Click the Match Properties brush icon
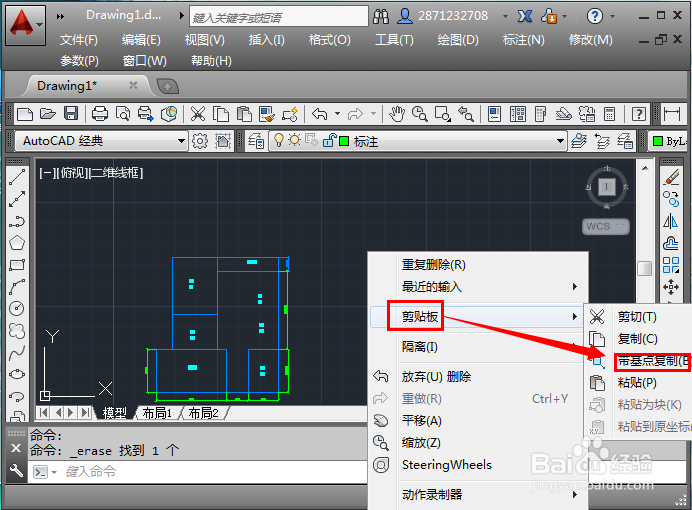The width and height of the screenshot is (692, 510). [267, 114]
